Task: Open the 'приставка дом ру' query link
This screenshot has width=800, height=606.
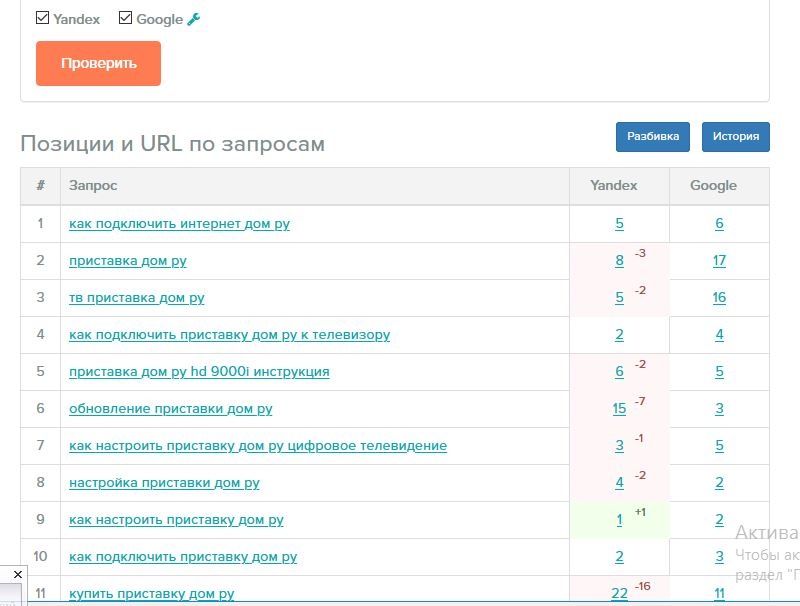Action: pyautogui.click(x=128, y=261)
